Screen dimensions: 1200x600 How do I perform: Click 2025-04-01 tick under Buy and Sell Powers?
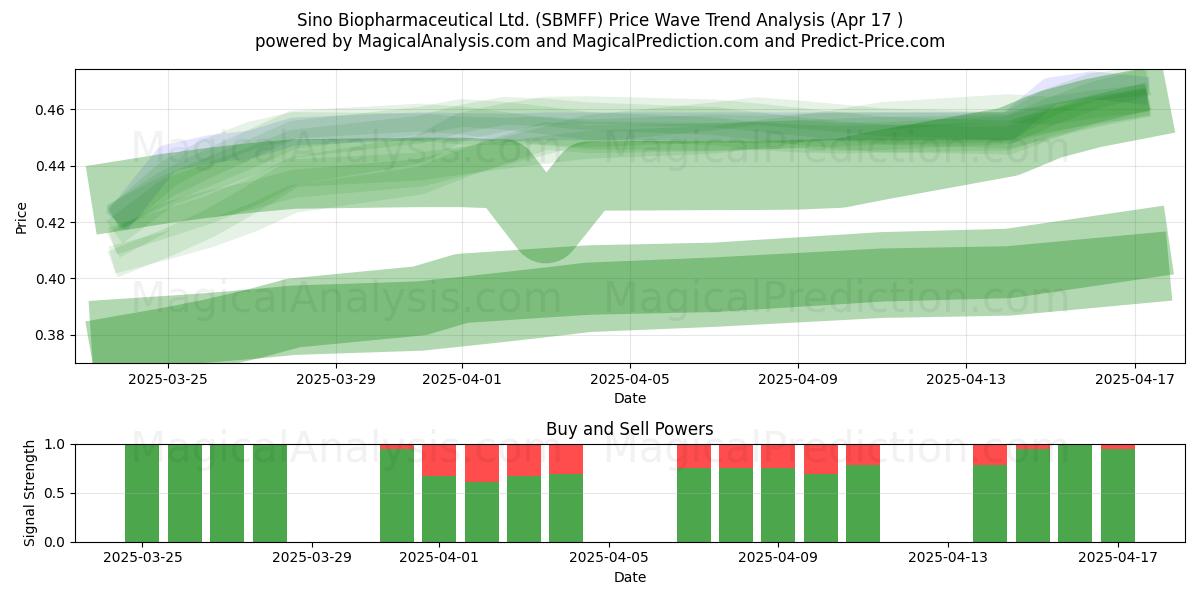439,558
